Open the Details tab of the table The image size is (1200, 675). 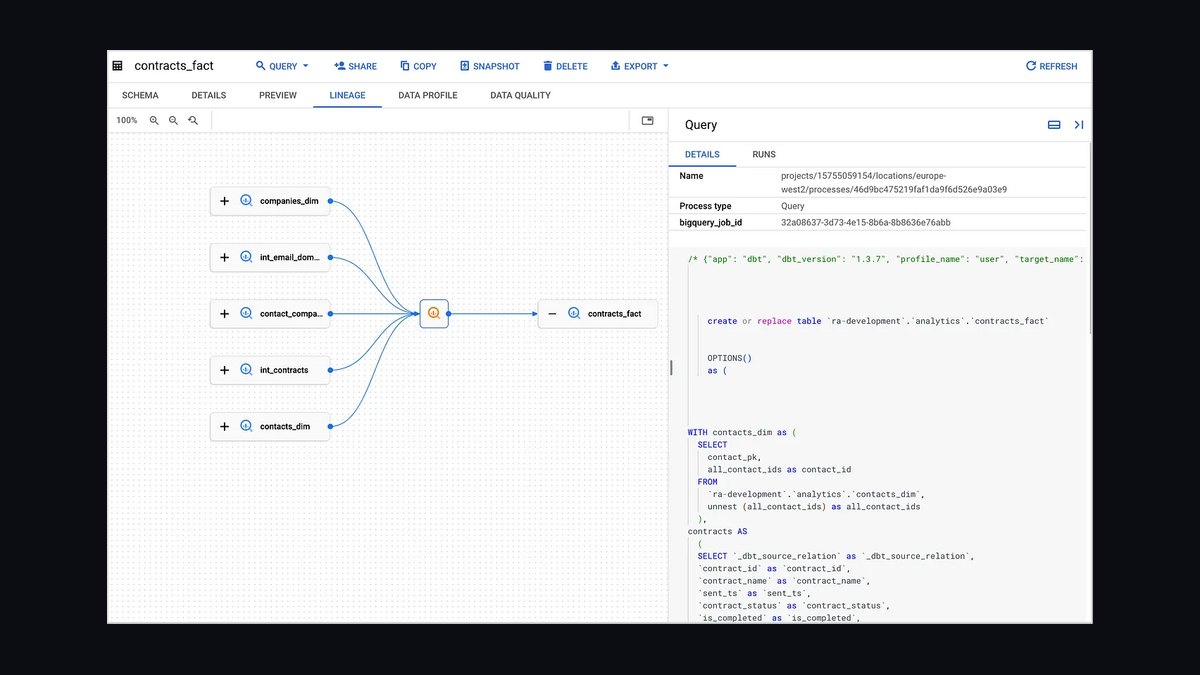tap(209, 95)
